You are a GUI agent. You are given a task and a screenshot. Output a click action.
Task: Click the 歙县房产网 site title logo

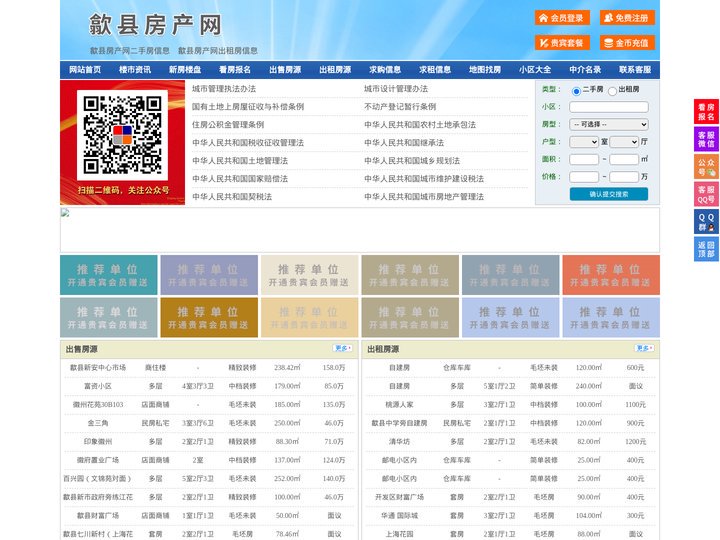click(155, 25)
